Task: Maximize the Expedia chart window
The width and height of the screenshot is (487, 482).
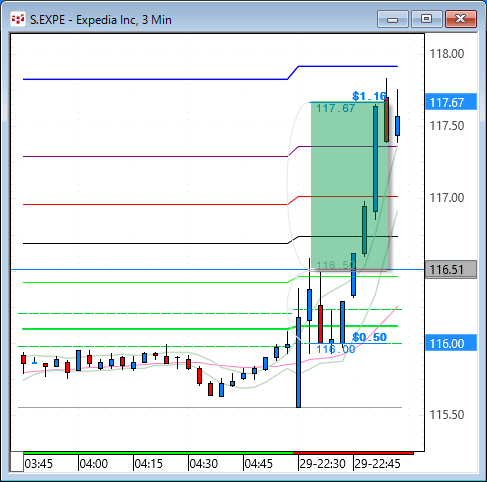Action: click(x=426, y=19)
